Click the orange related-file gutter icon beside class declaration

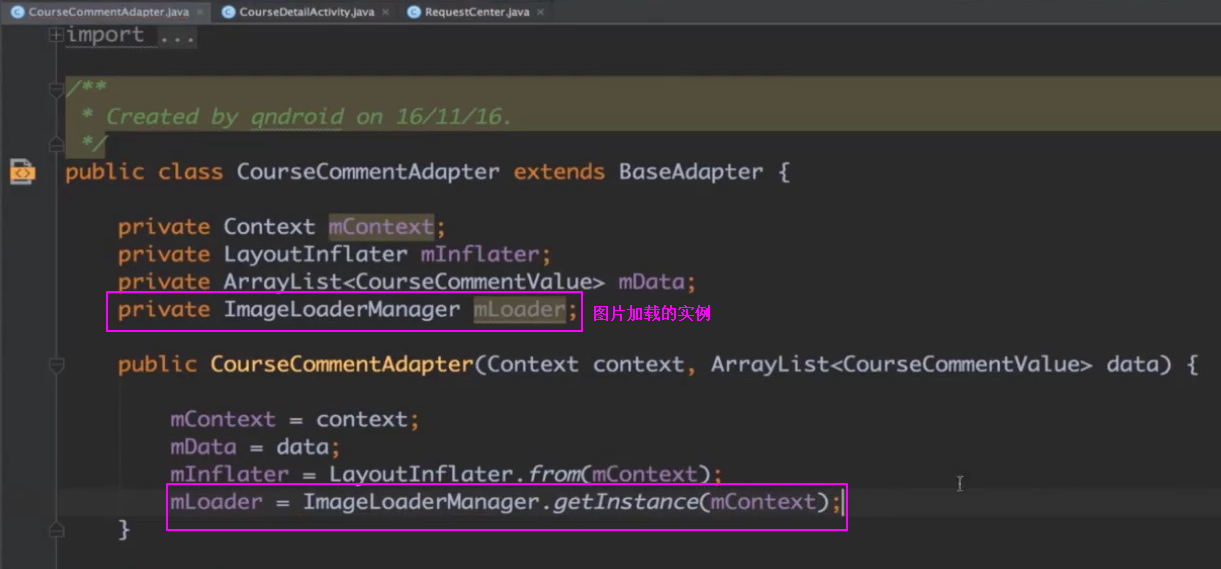pyautogui.click(x=22, y=172)
